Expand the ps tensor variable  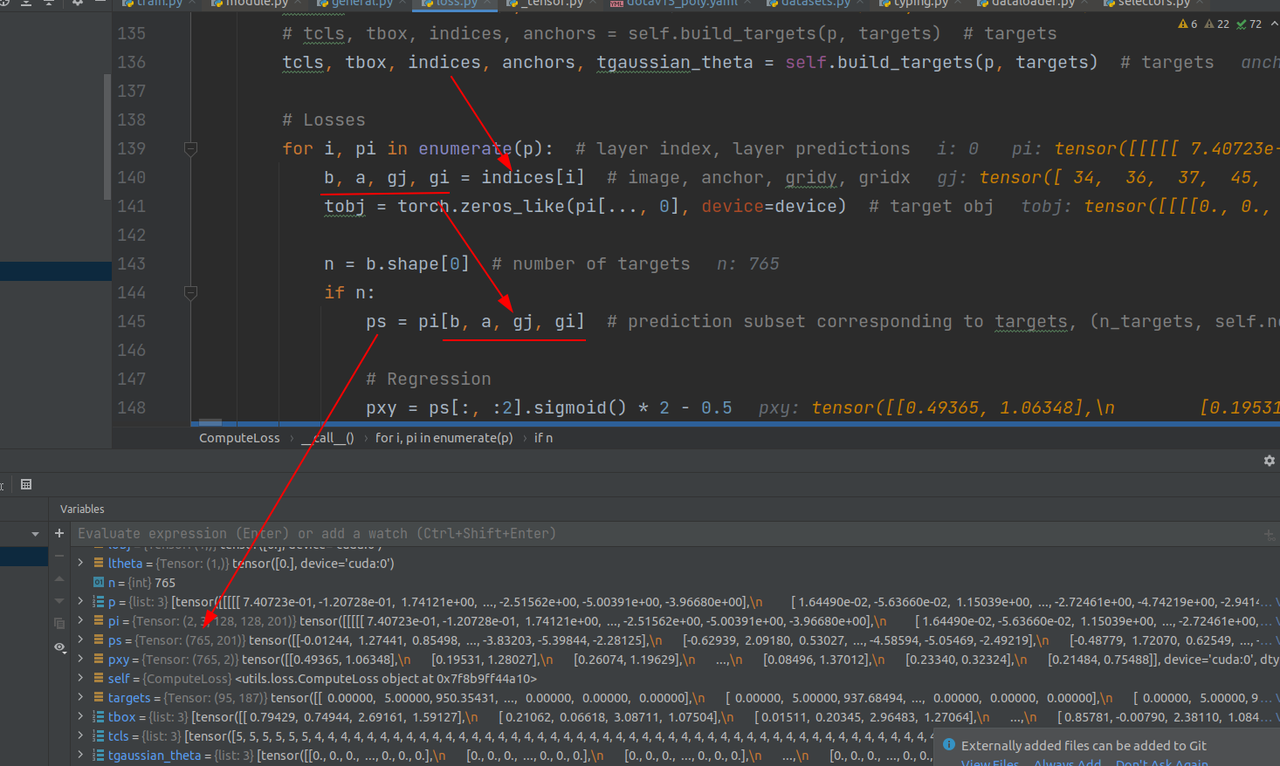point(81,640)
